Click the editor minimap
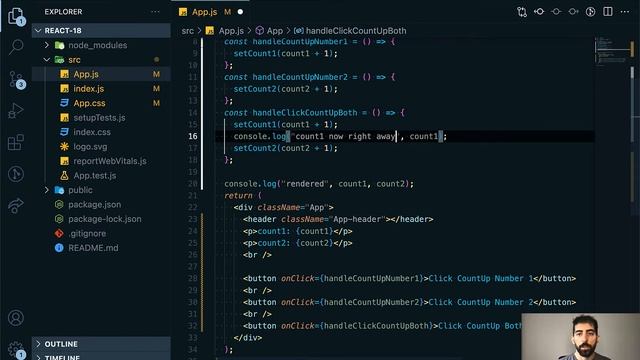The height and width of the screenshot is (360, 640). pos(611,51)
